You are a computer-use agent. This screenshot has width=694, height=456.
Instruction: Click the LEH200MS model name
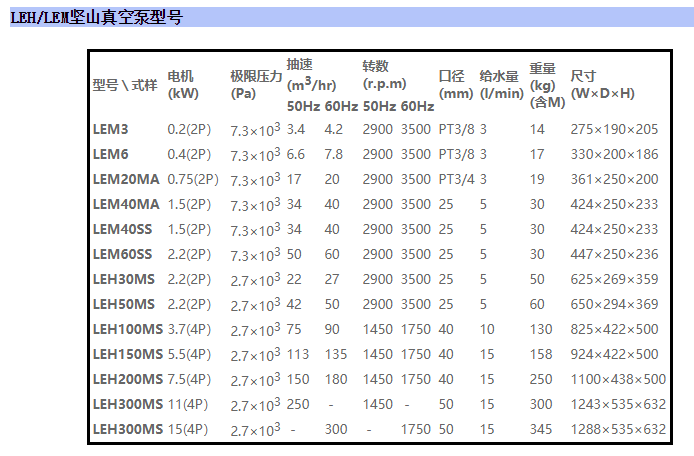click(x=127, y=379)
